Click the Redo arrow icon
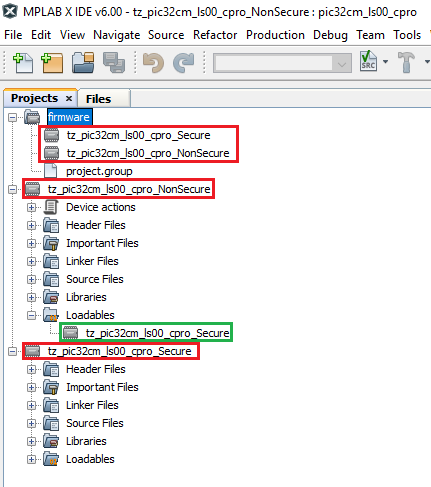 (x=183, y=63)
